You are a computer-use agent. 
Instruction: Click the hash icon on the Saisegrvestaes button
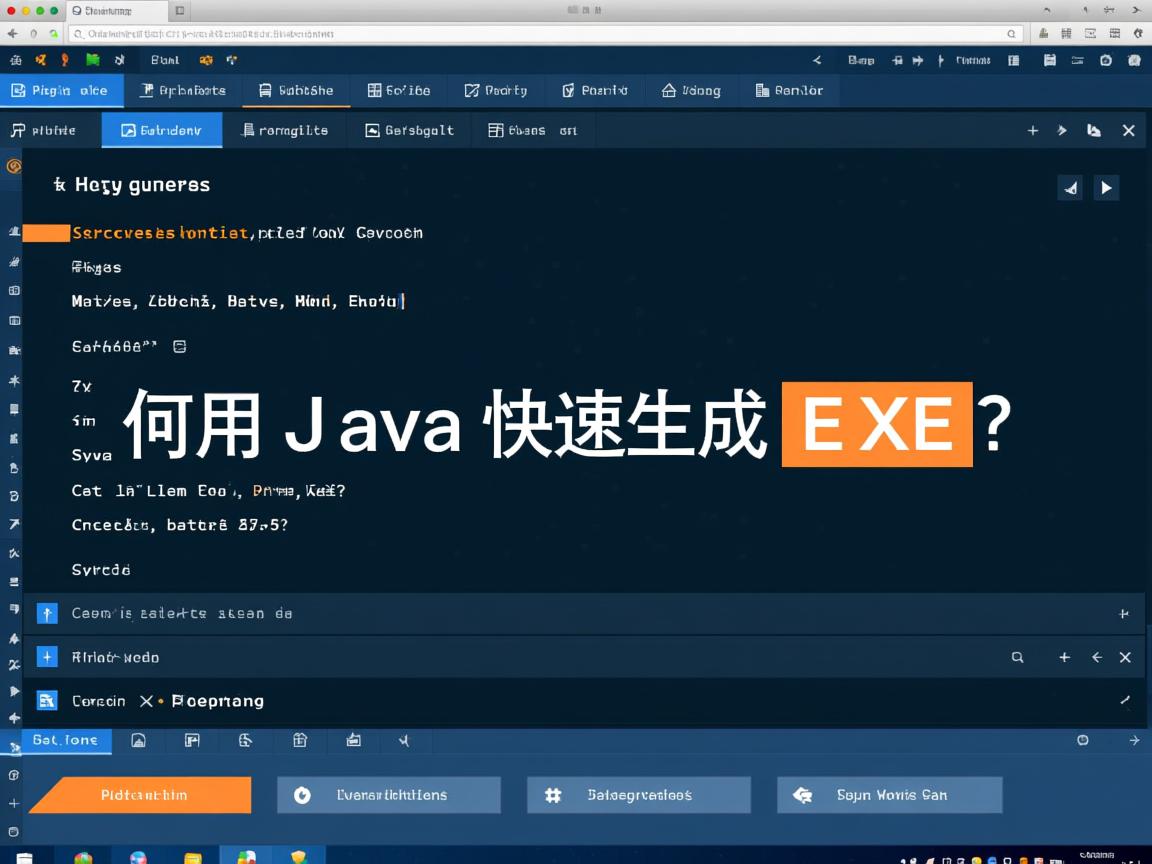tap(552, 795)
